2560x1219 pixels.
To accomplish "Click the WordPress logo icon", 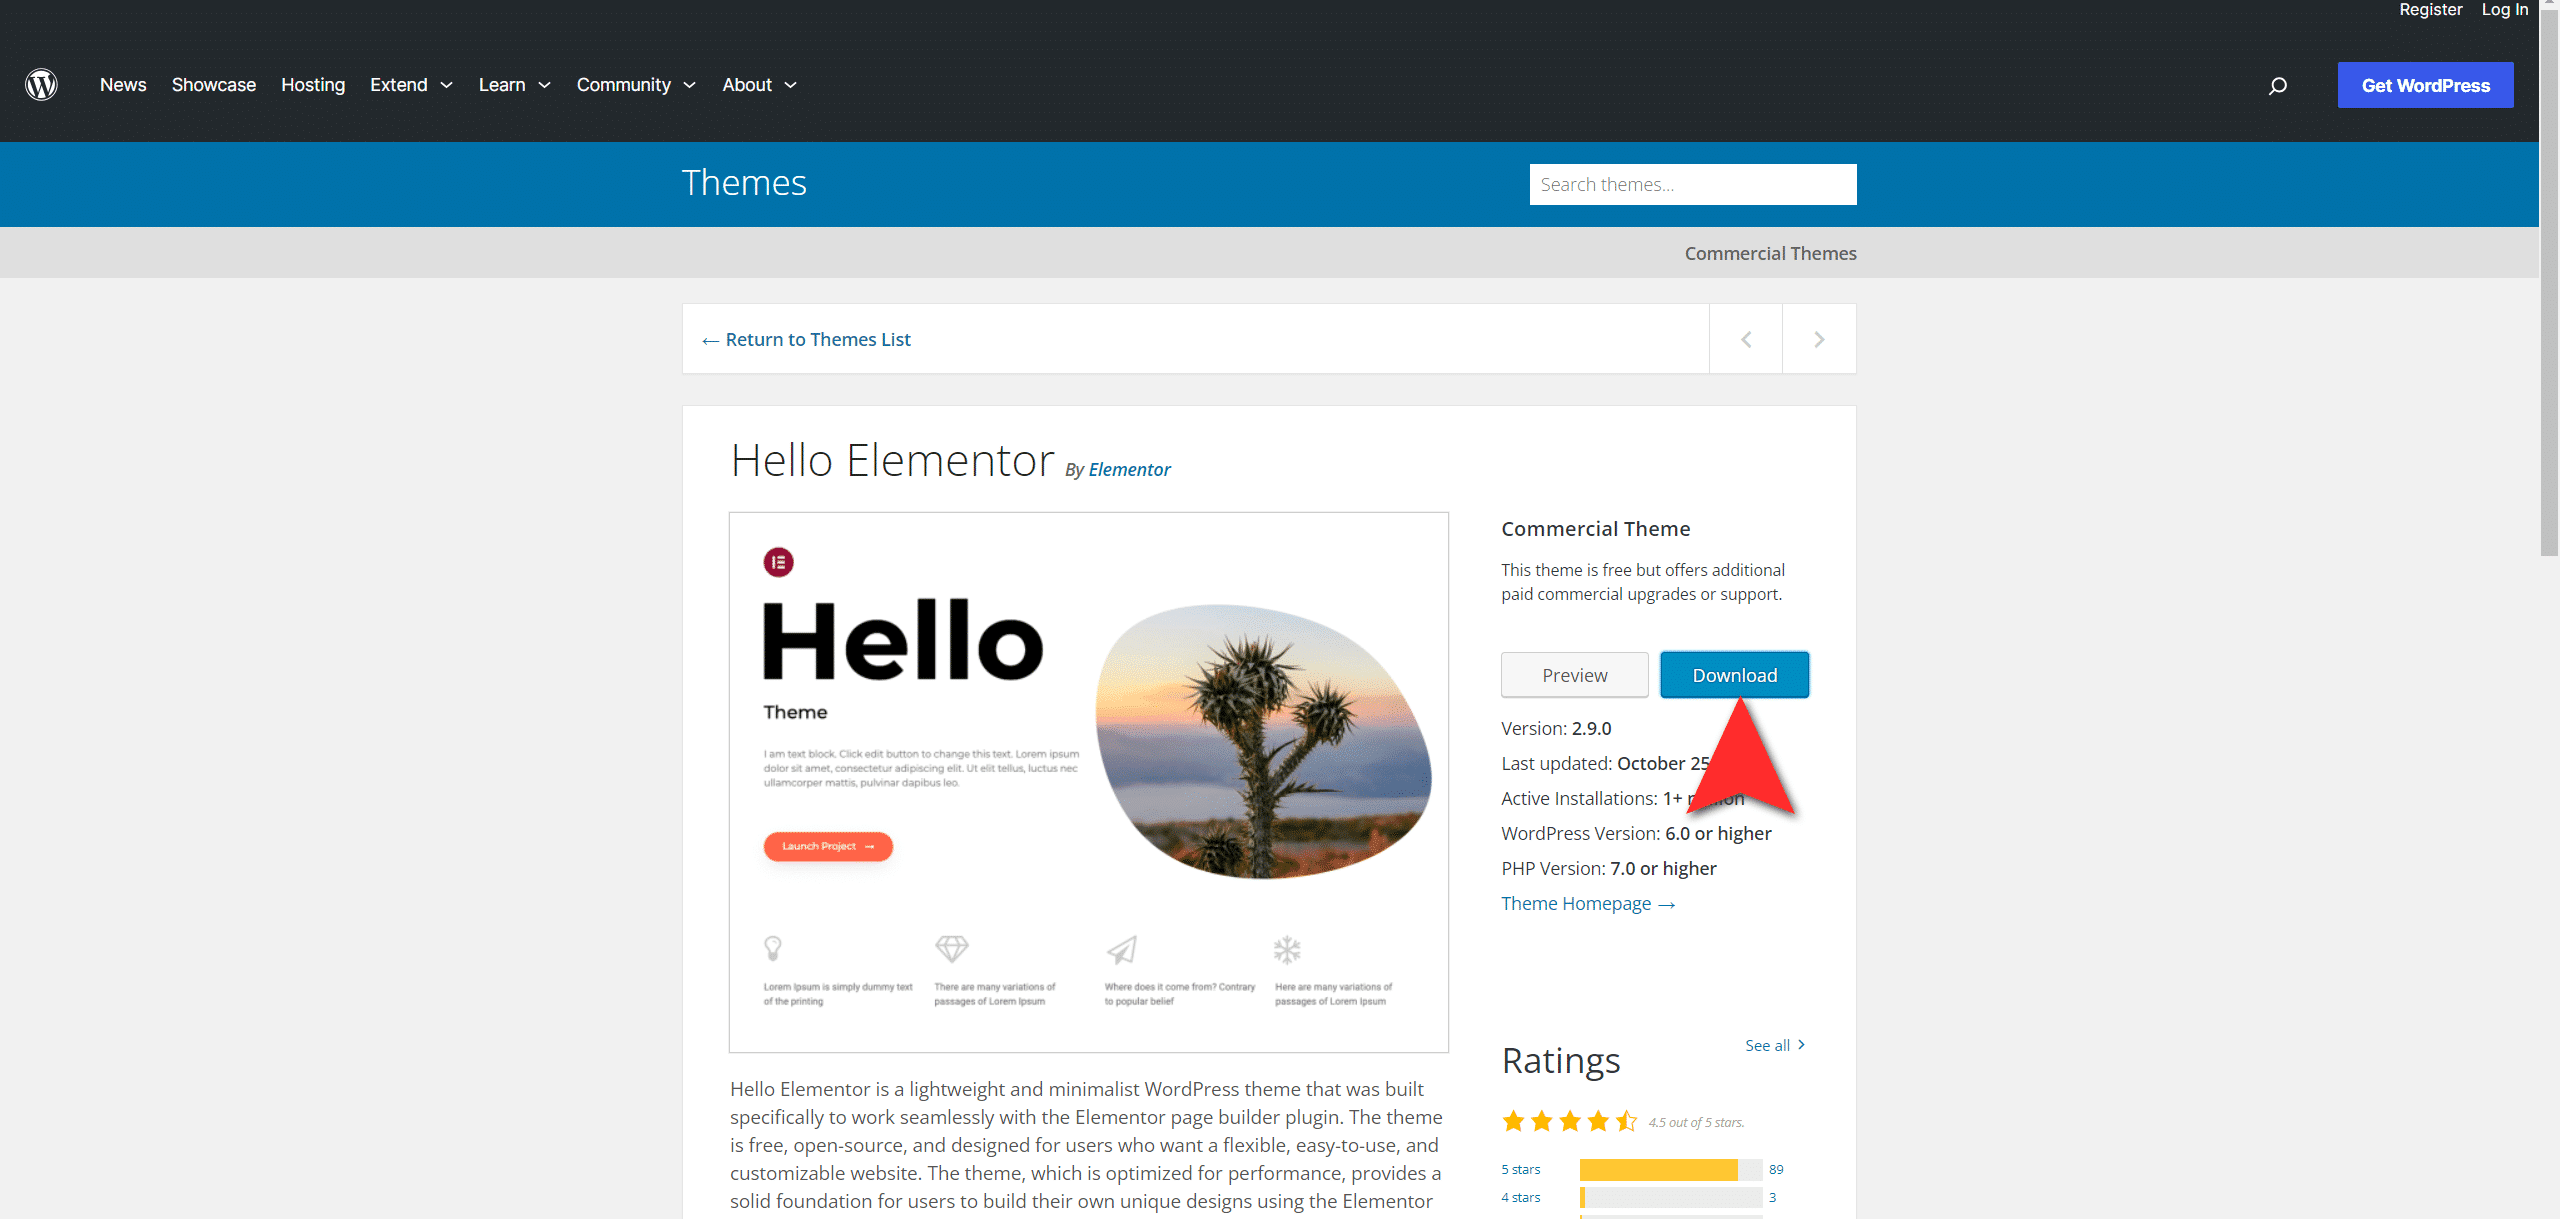I will (x=41, y=85).
